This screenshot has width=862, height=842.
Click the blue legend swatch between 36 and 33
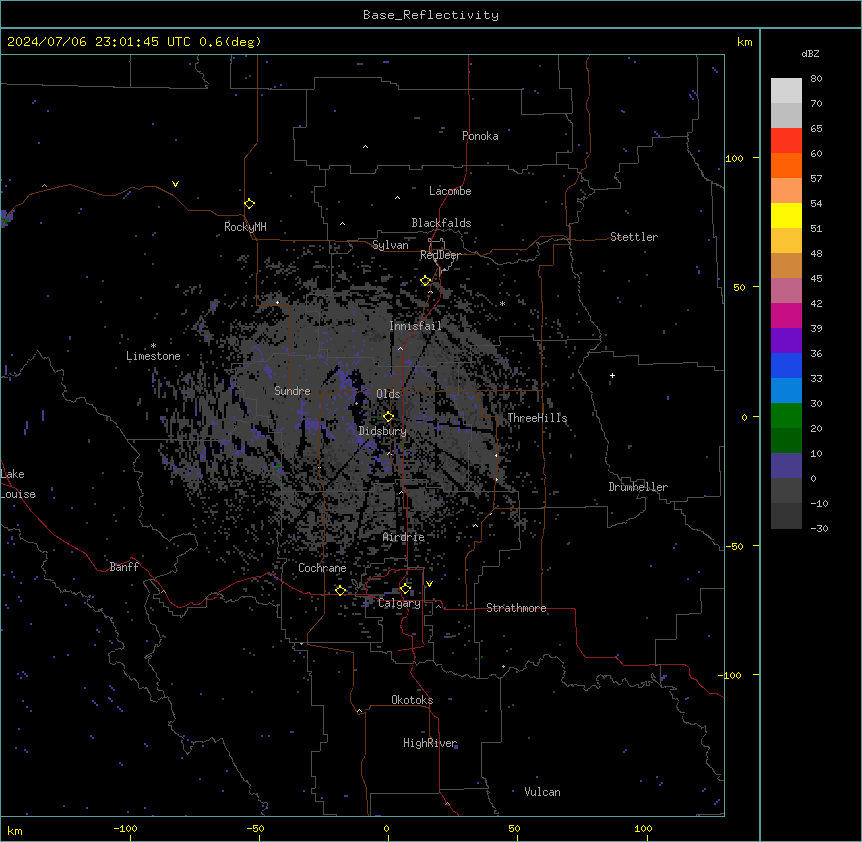(786, 365)
